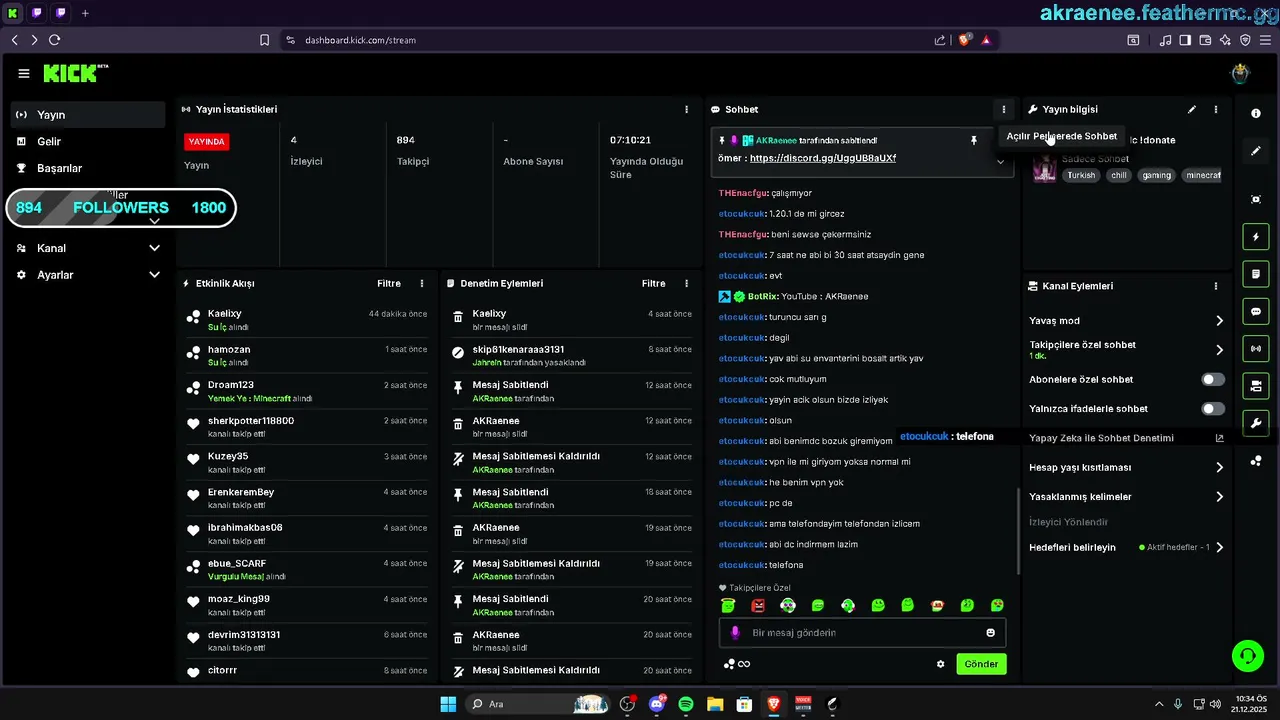The image size is (1280, 720).
Task: Click the stream thumbnail in Yayın bilgisi
Action: (1044, 168)
